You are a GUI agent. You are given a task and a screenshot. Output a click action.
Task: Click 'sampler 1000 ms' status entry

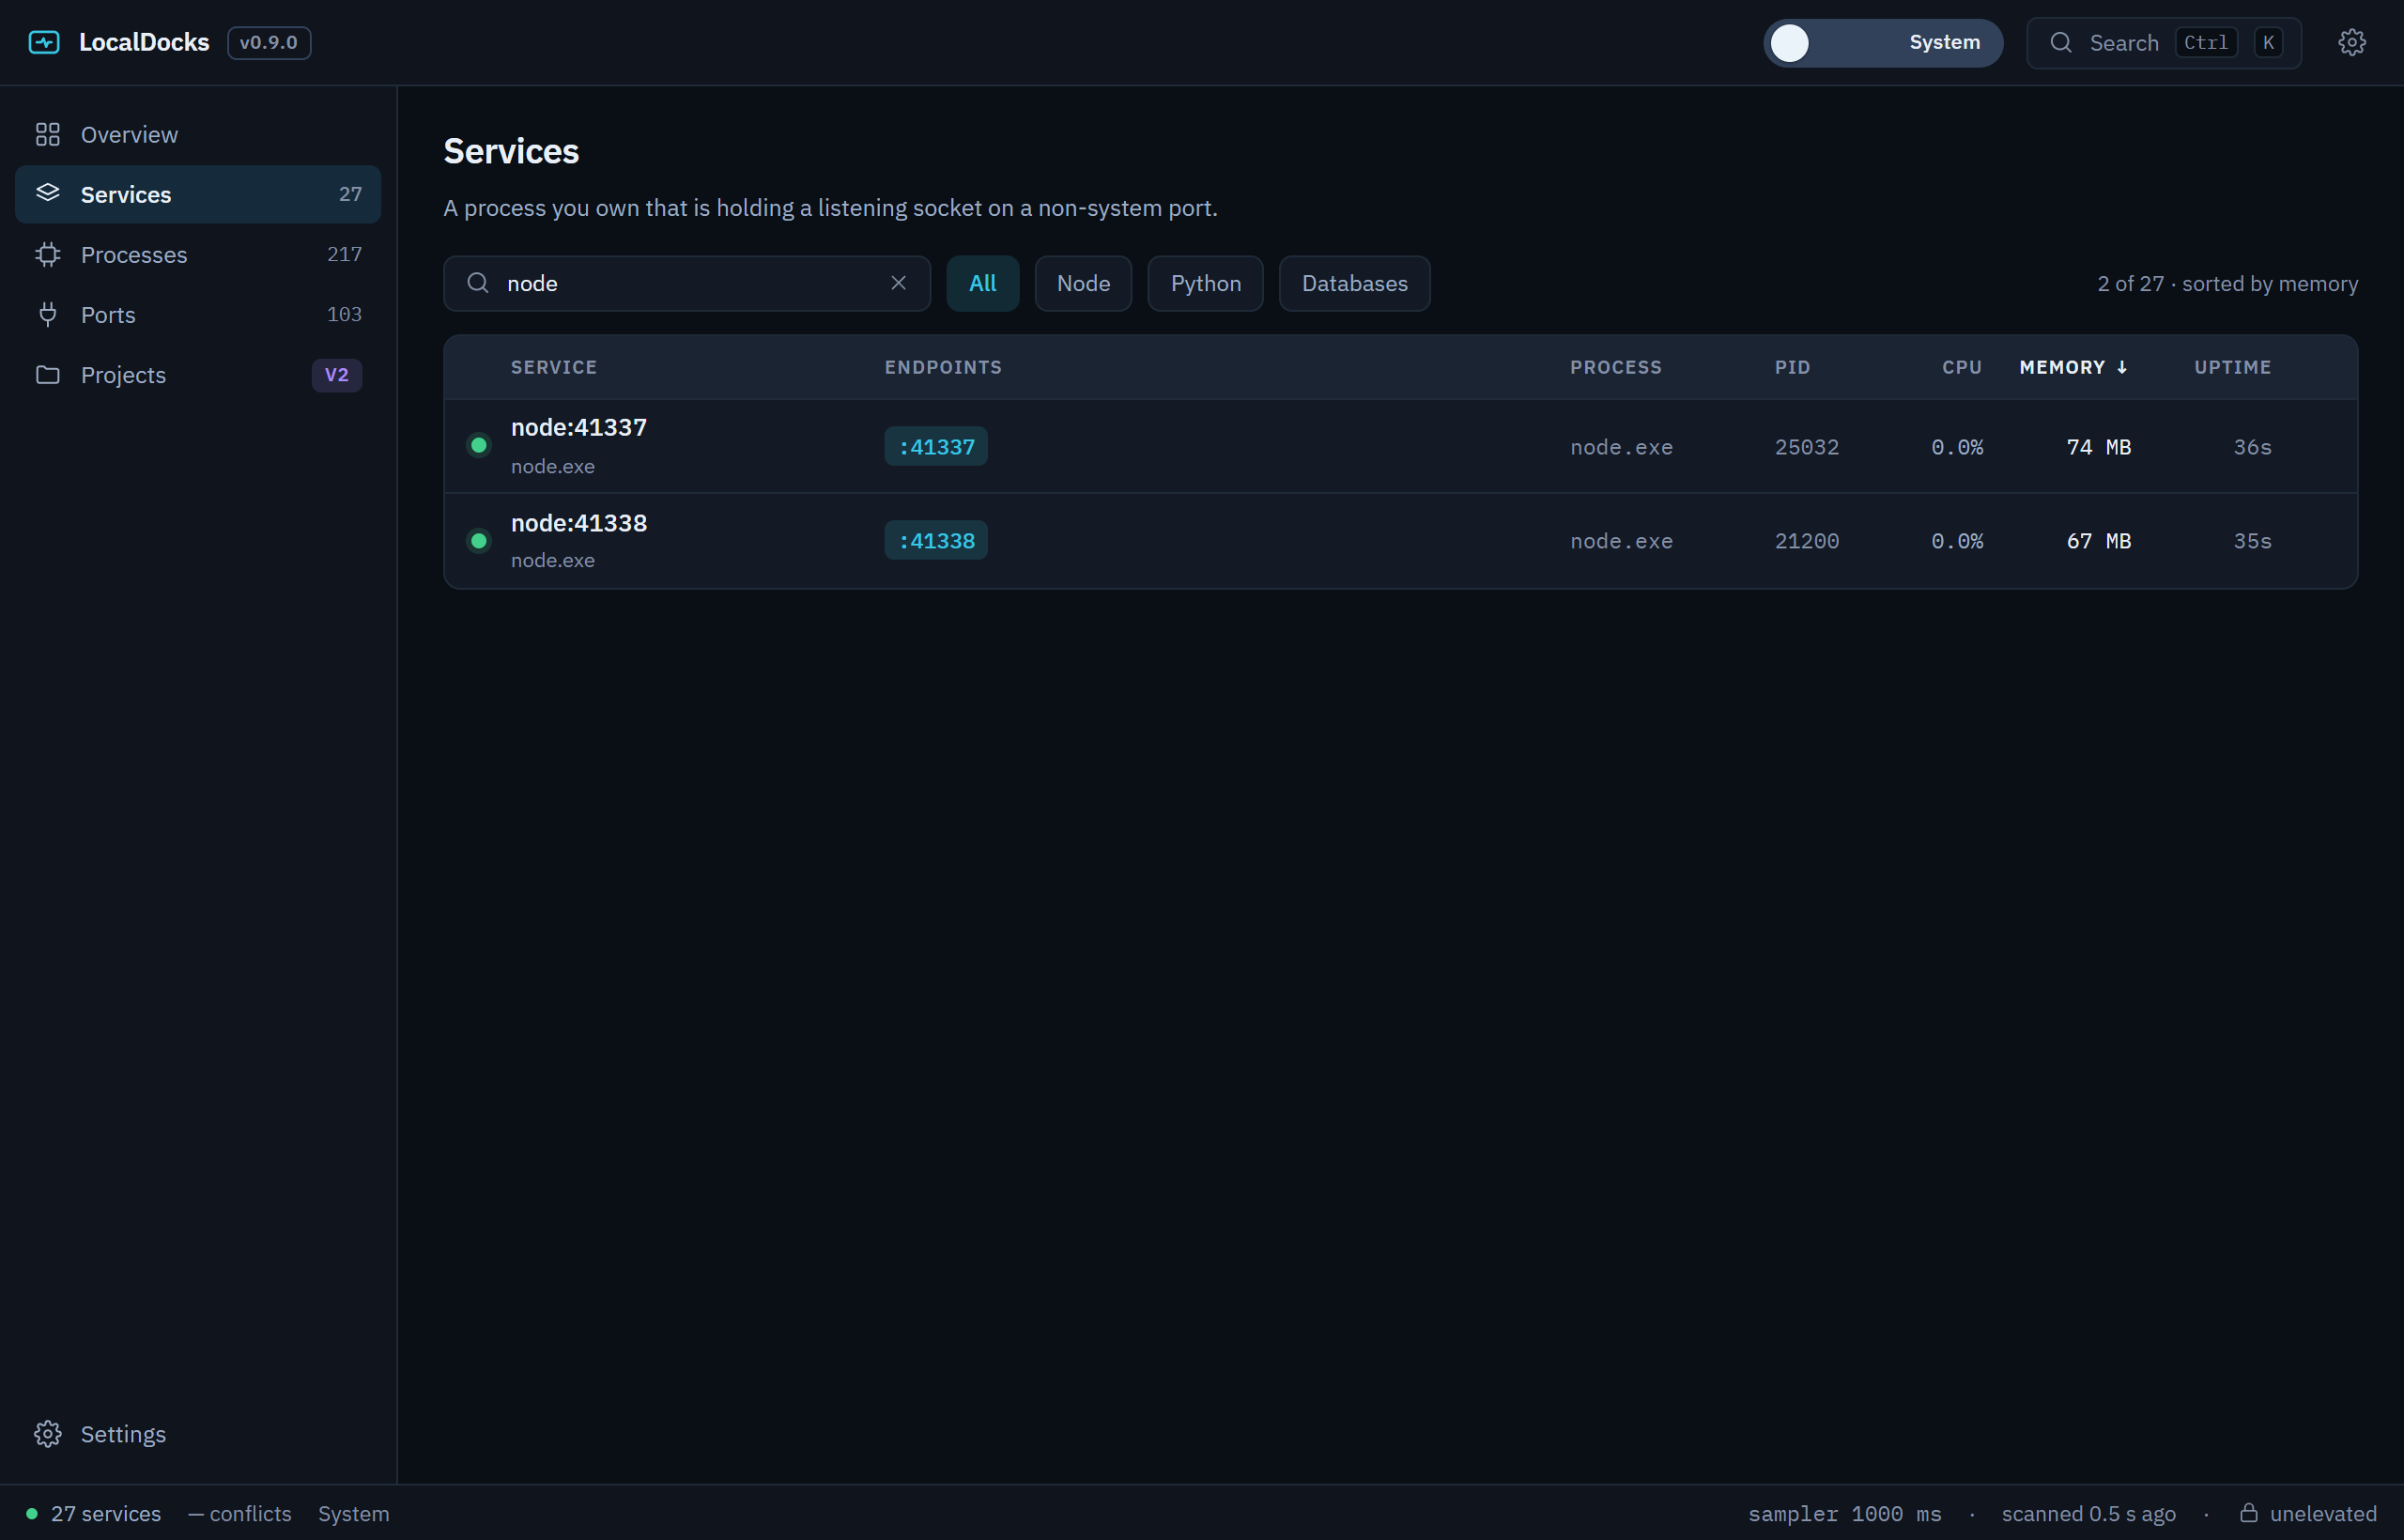coord(1844,1513)
